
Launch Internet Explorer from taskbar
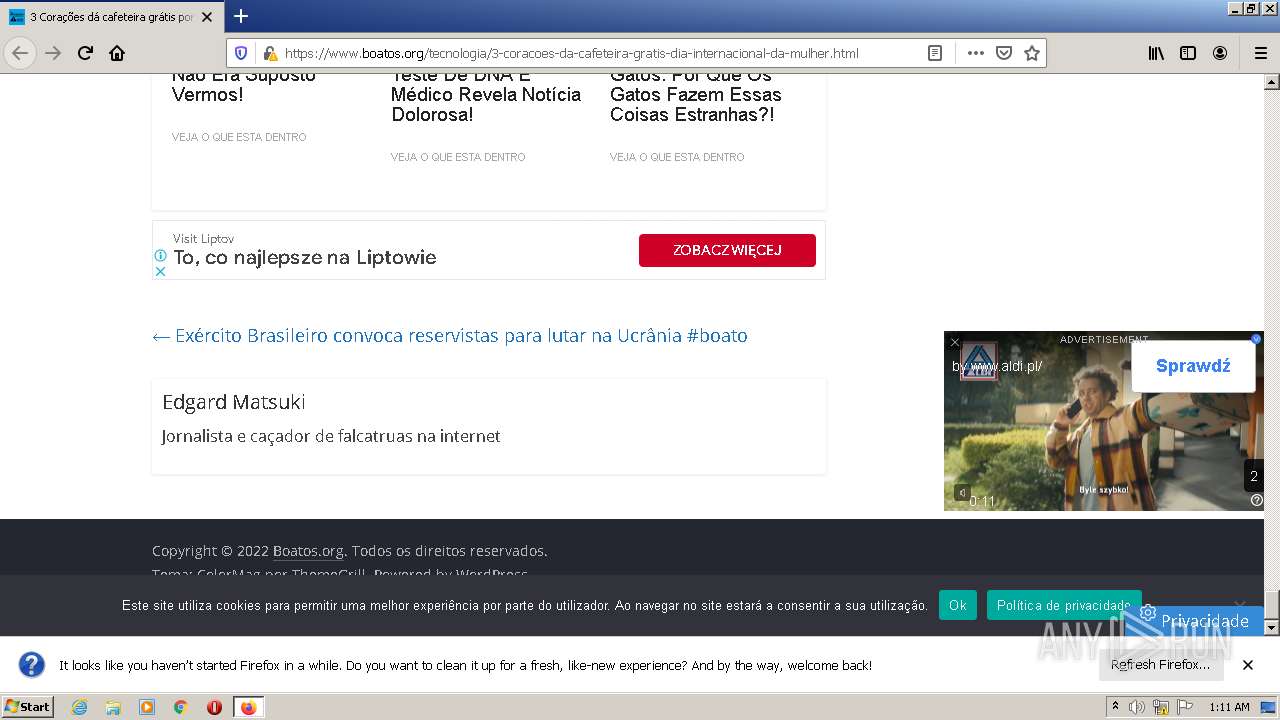79,707
